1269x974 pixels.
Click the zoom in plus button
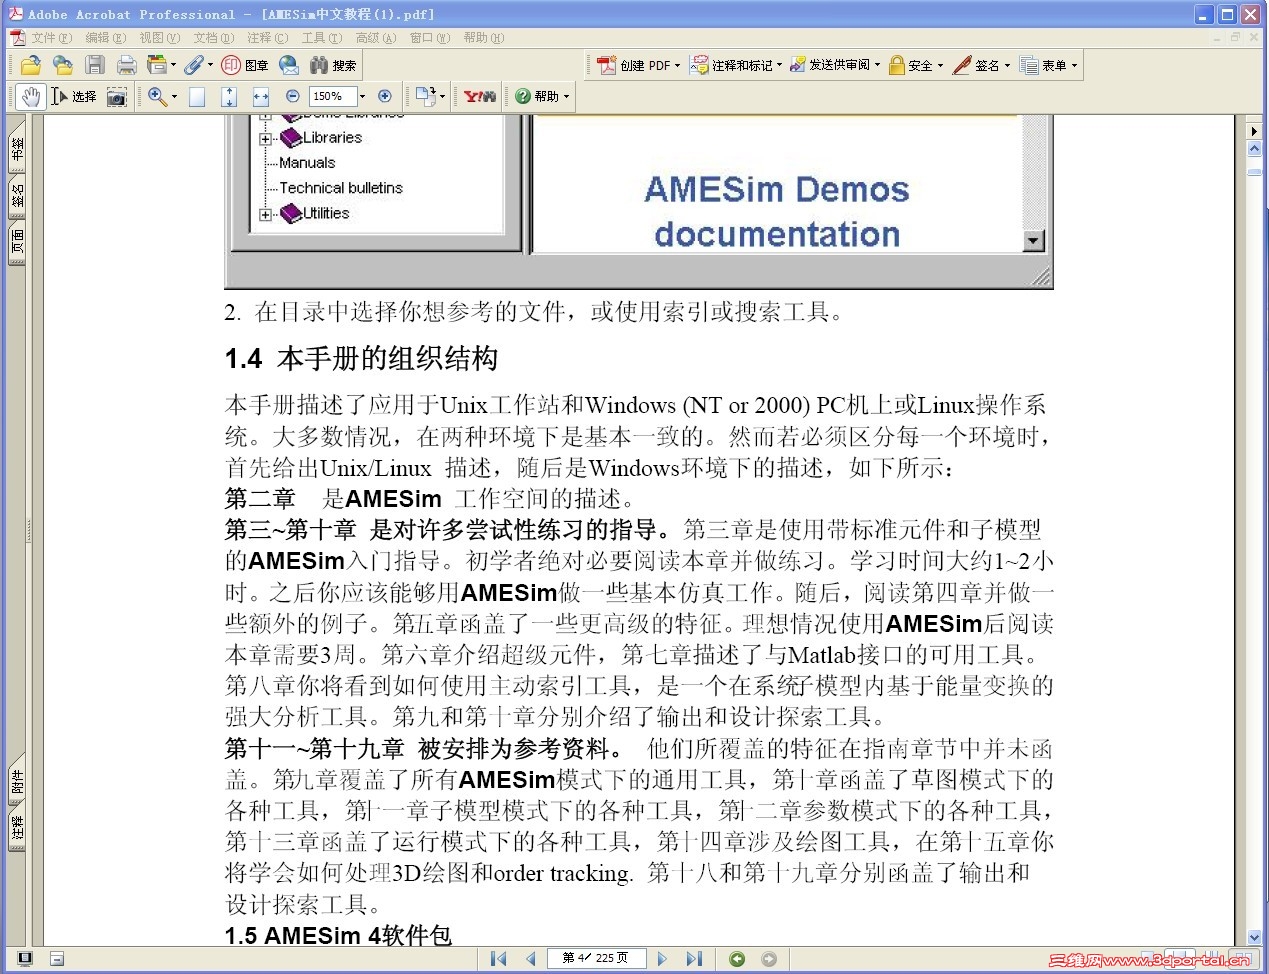[385, 96]
